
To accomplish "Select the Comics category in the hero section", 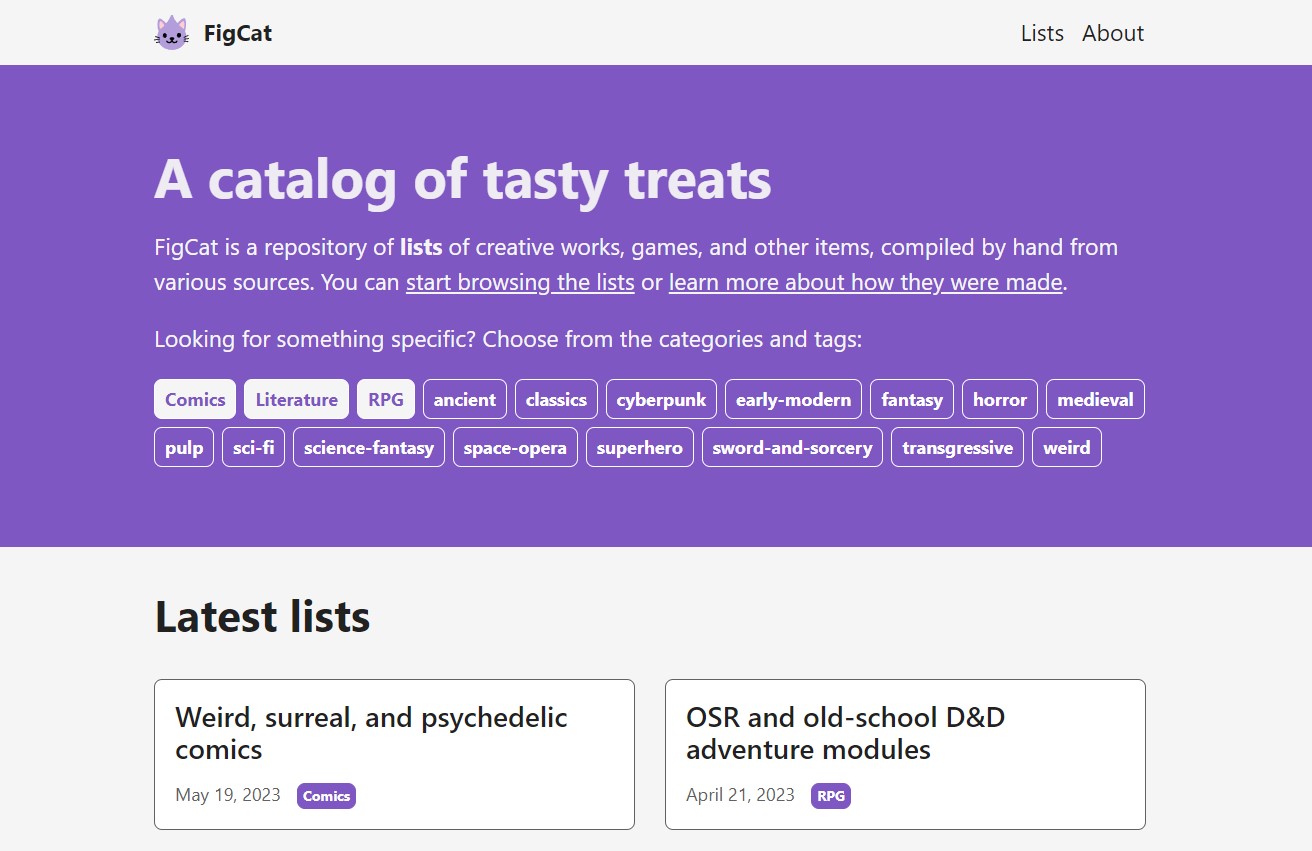I will [x=195, y=399].
